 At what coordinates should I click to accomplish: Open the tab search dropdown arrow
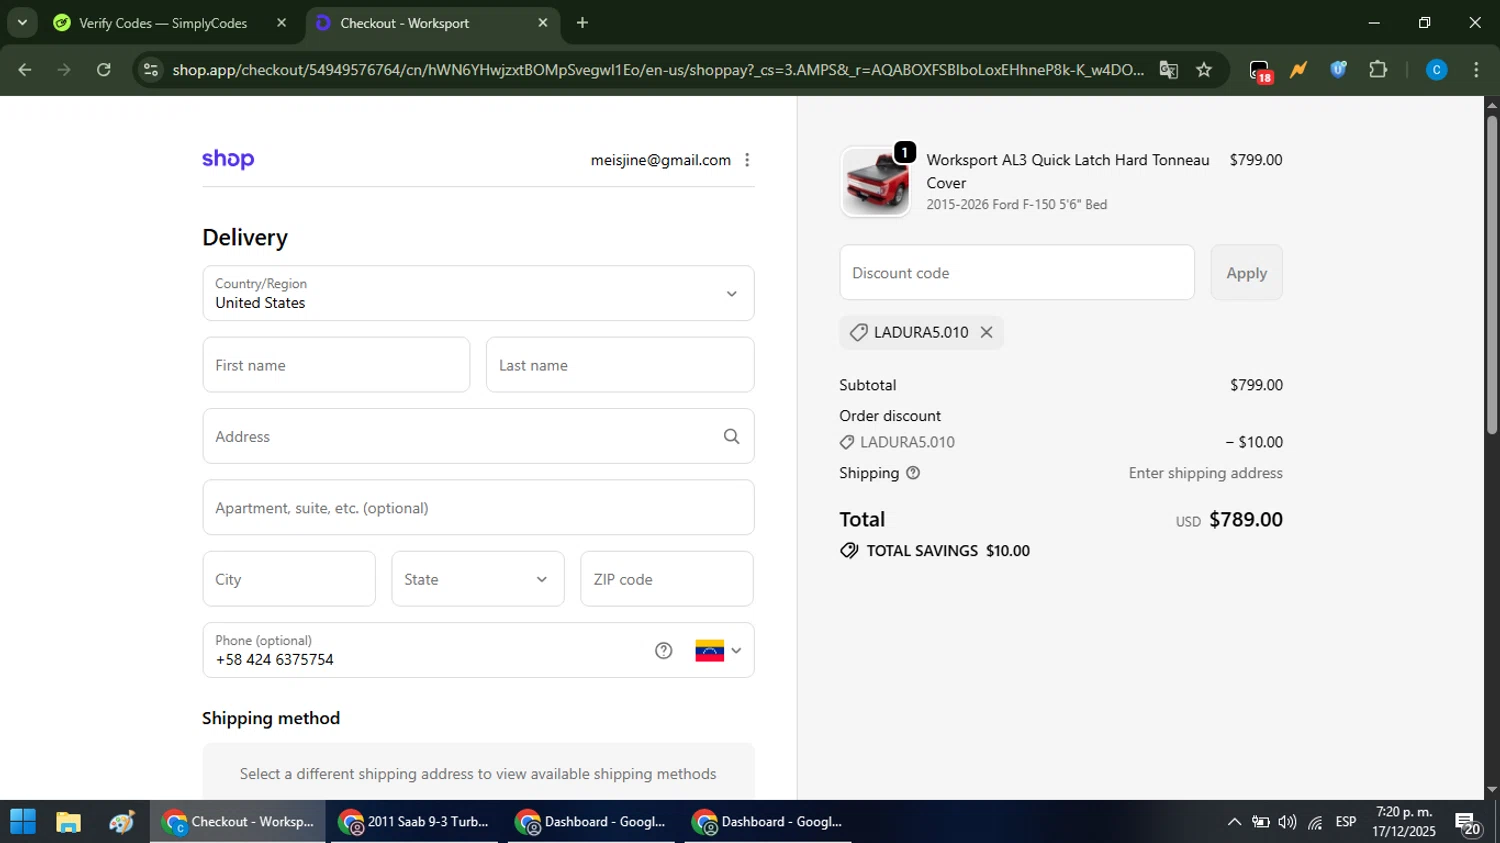(22, 22)
